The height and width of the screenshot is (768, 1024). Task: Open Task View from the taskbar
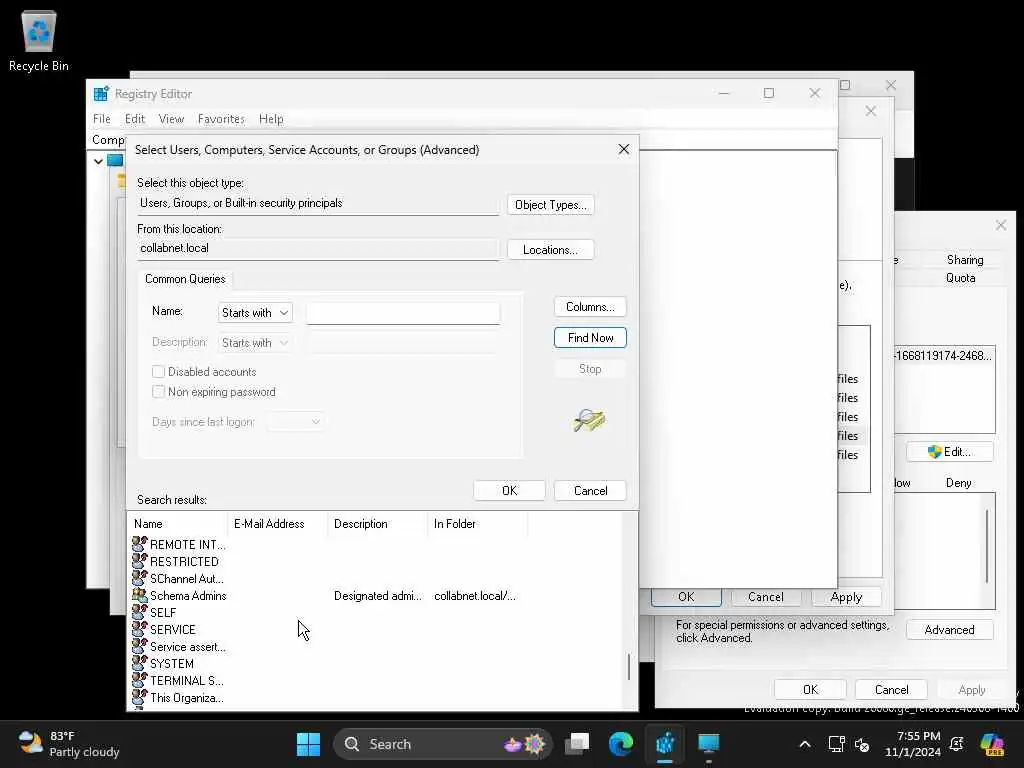577,744
